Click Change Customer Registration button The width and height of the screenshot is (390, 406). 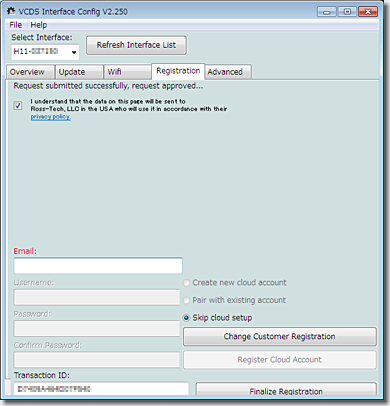280,337
